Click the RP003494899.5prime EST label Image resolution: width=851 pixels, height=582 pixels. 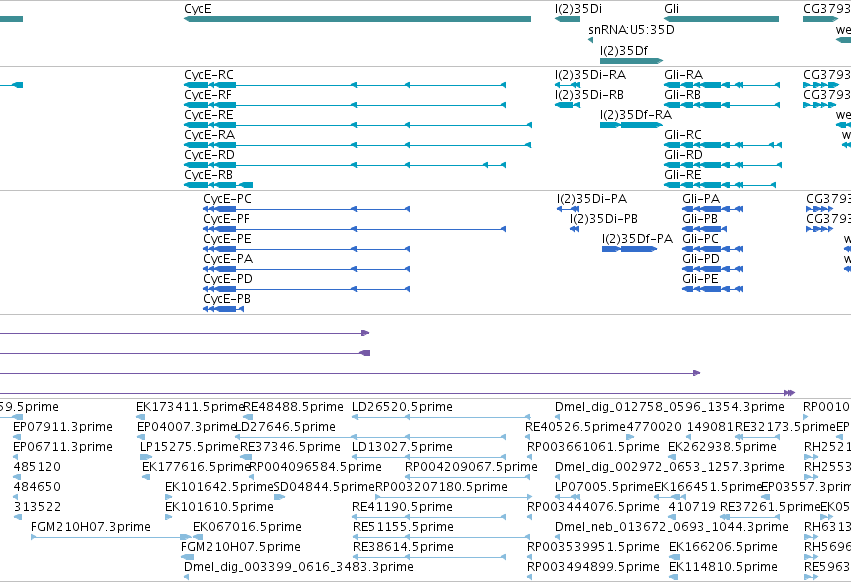(593, 568)
